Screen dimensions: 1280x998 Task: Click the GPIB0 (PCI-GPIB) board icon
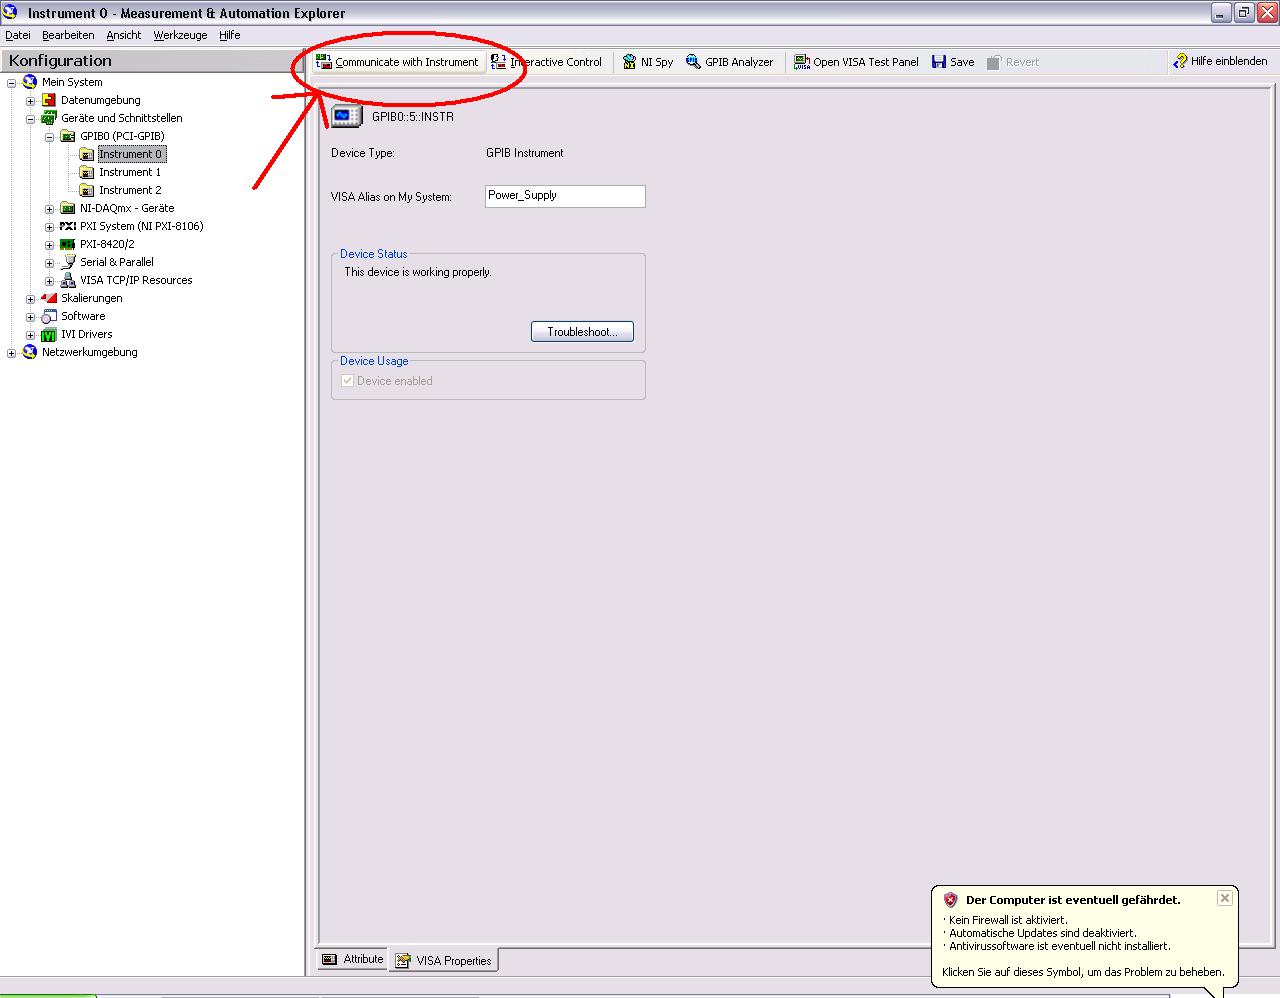coord(68,136)
